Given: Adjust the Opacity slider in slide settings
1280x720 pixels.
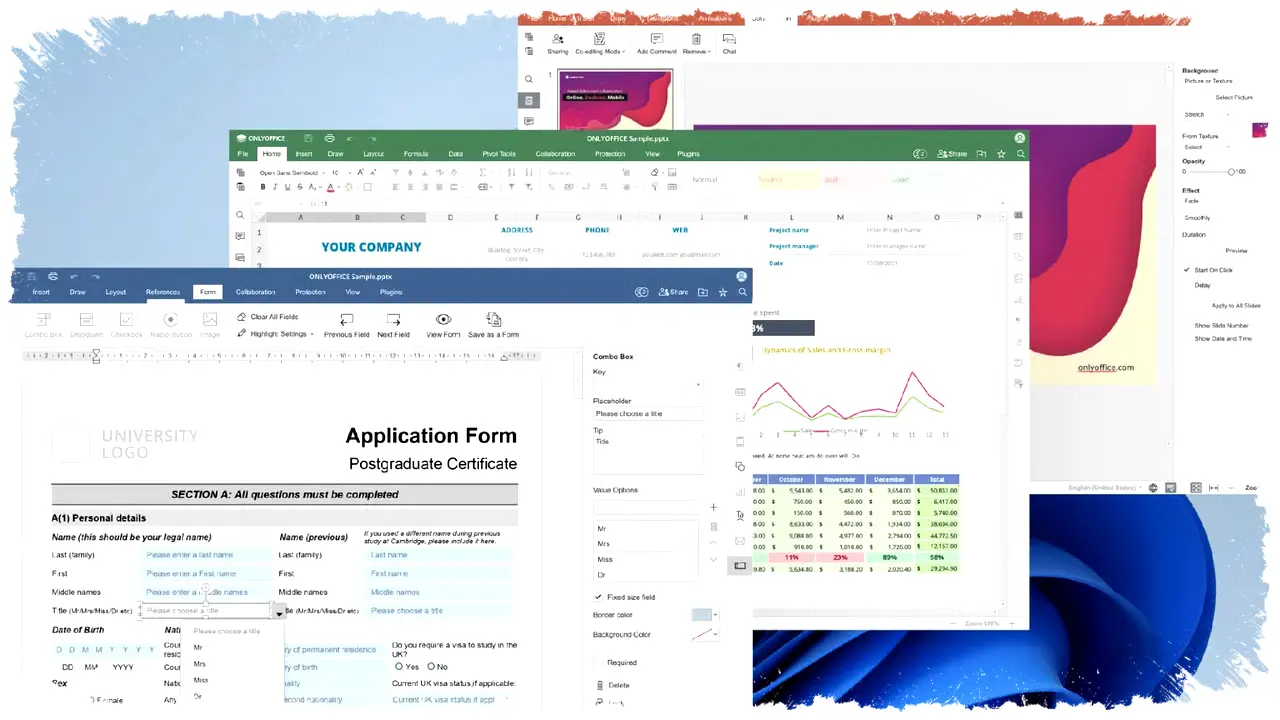Looking at the screenshot, I should (x=1231, y=171).
